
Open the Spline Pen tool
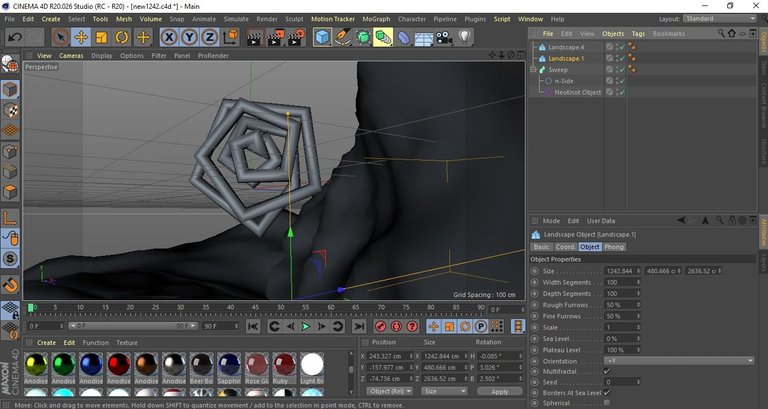(343, 37)
